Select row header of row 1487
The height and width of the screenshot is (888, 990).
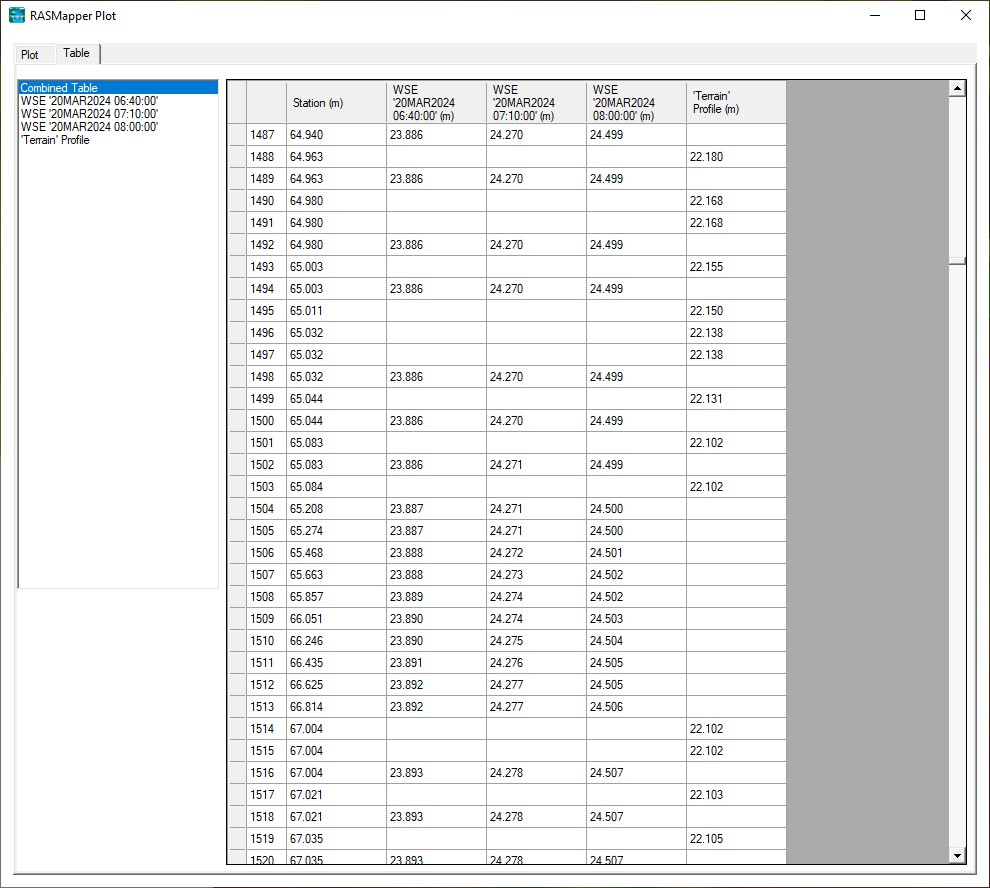tap(237, 135)
